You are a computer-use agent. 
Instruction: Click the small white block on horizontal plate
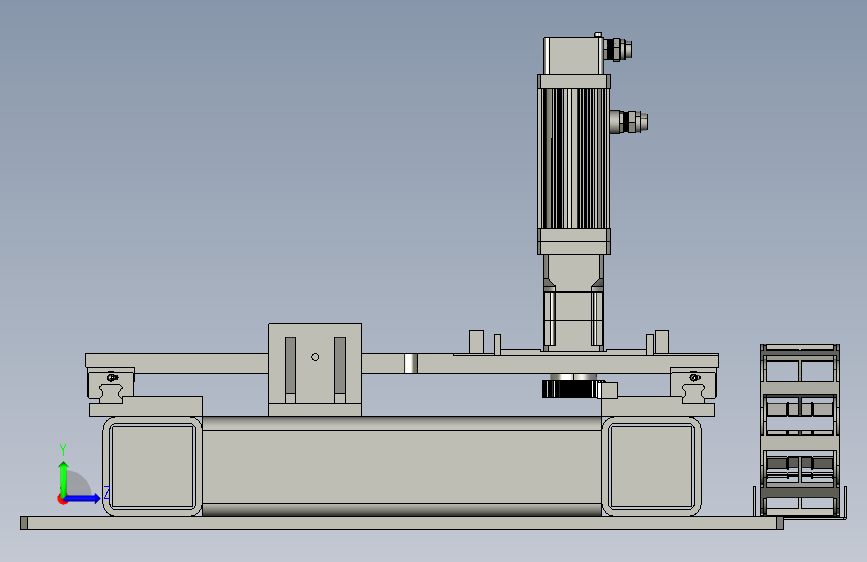411,363
